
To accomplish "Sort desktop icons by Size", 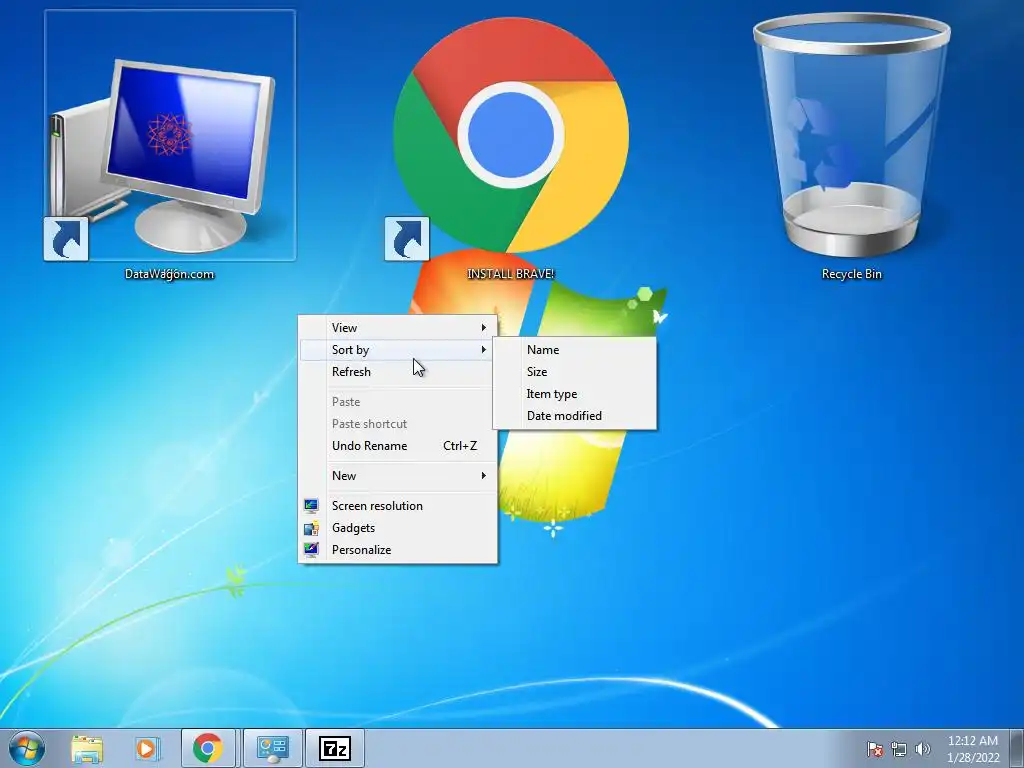I will 575,372.
